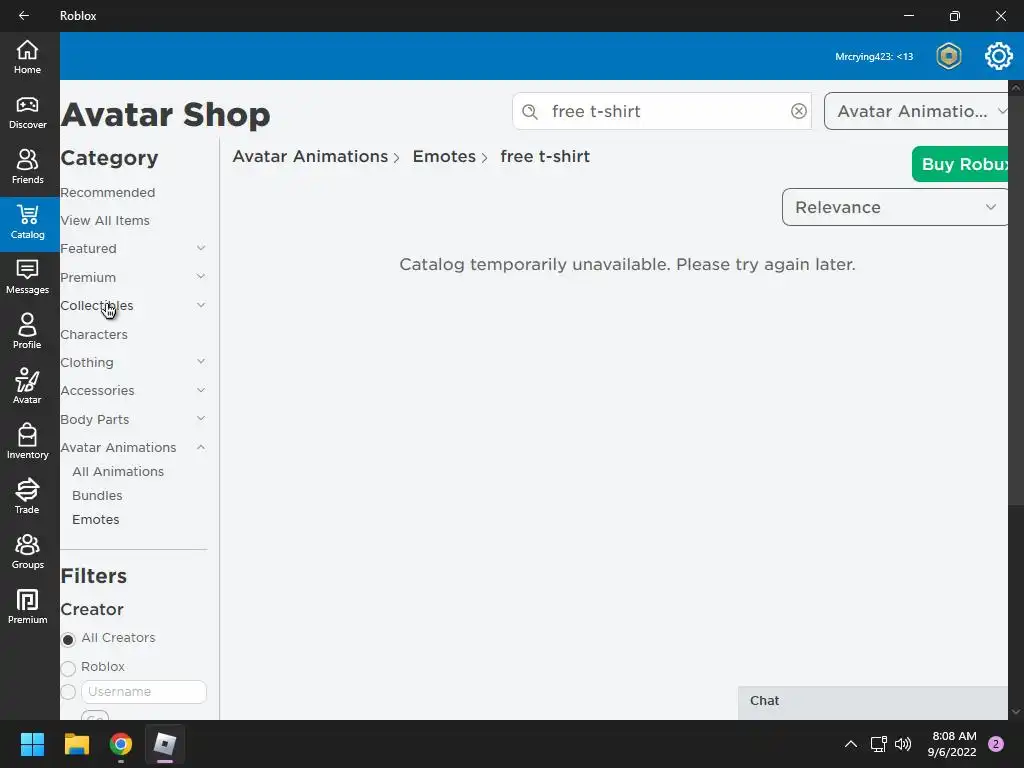The height and width of the screenshot is (768, 1024).
Task: Open the Inventory page
Action: click(x=27, y=443)
